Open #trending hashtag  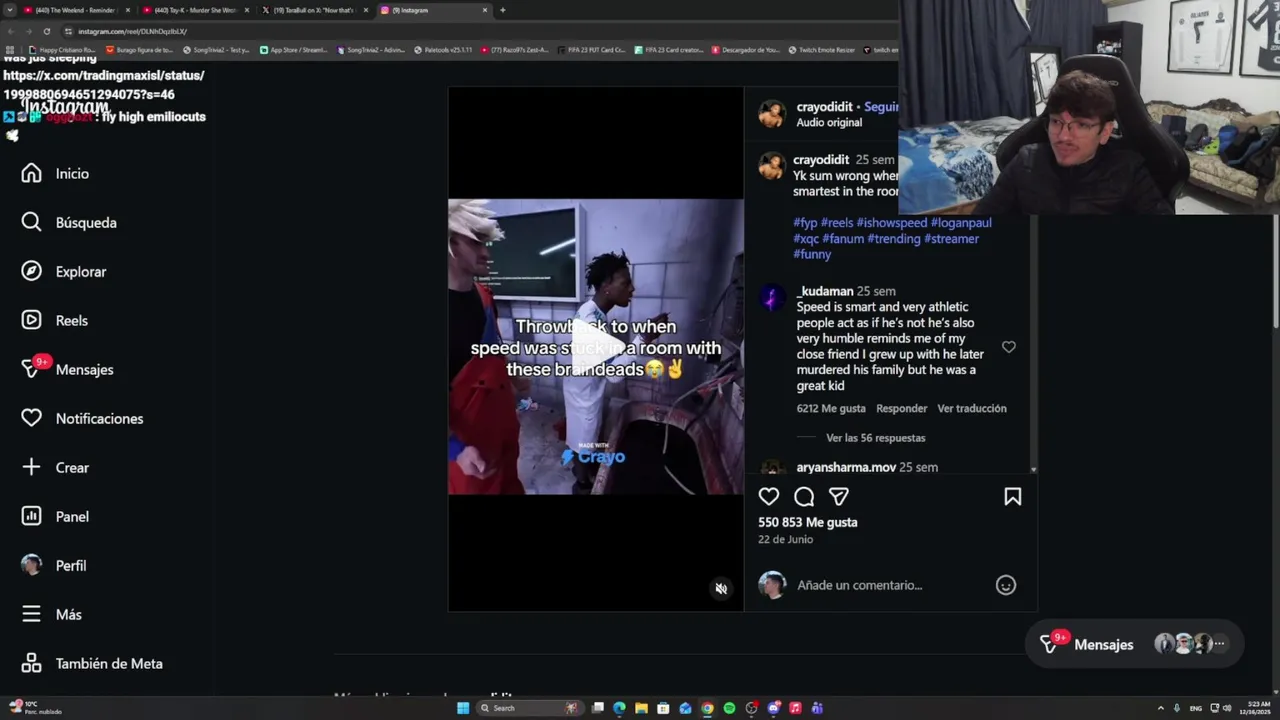pos(894,238)
